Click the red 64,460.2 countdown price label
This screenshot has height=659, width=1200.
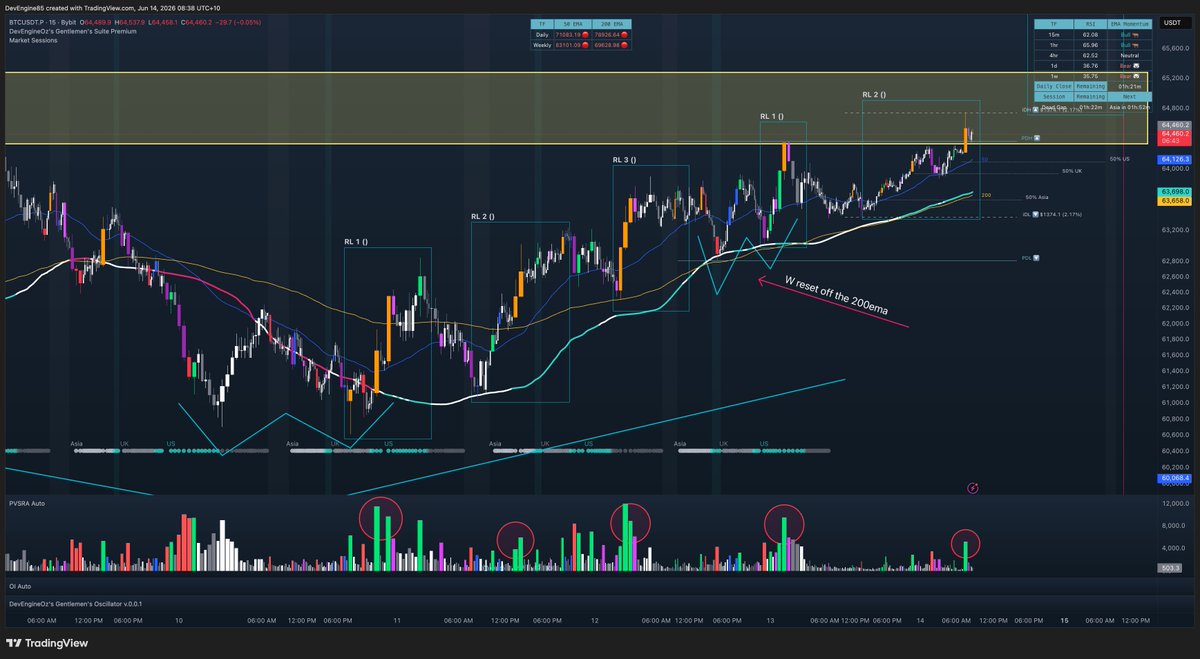click(1174, 136)
